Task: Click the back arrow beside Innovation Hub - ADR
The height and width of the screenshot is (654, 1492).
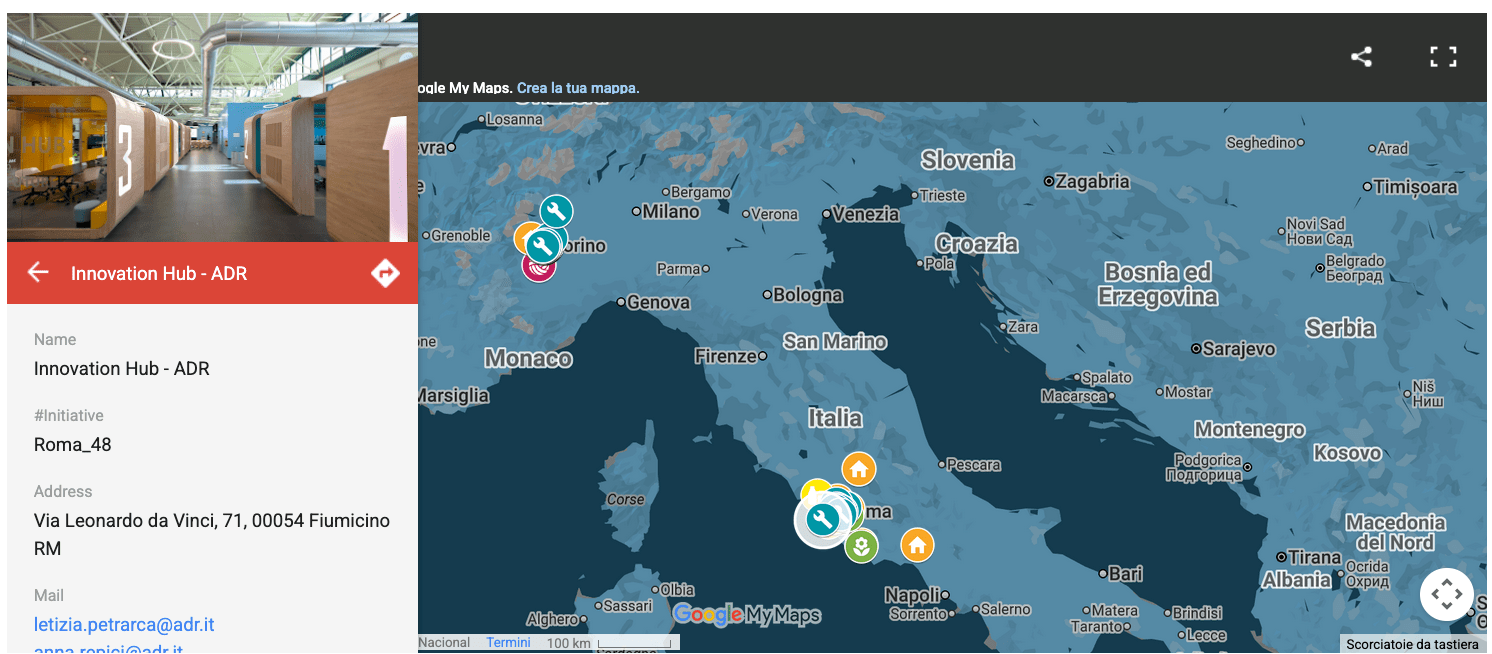Action: click(x=38, y=272)
